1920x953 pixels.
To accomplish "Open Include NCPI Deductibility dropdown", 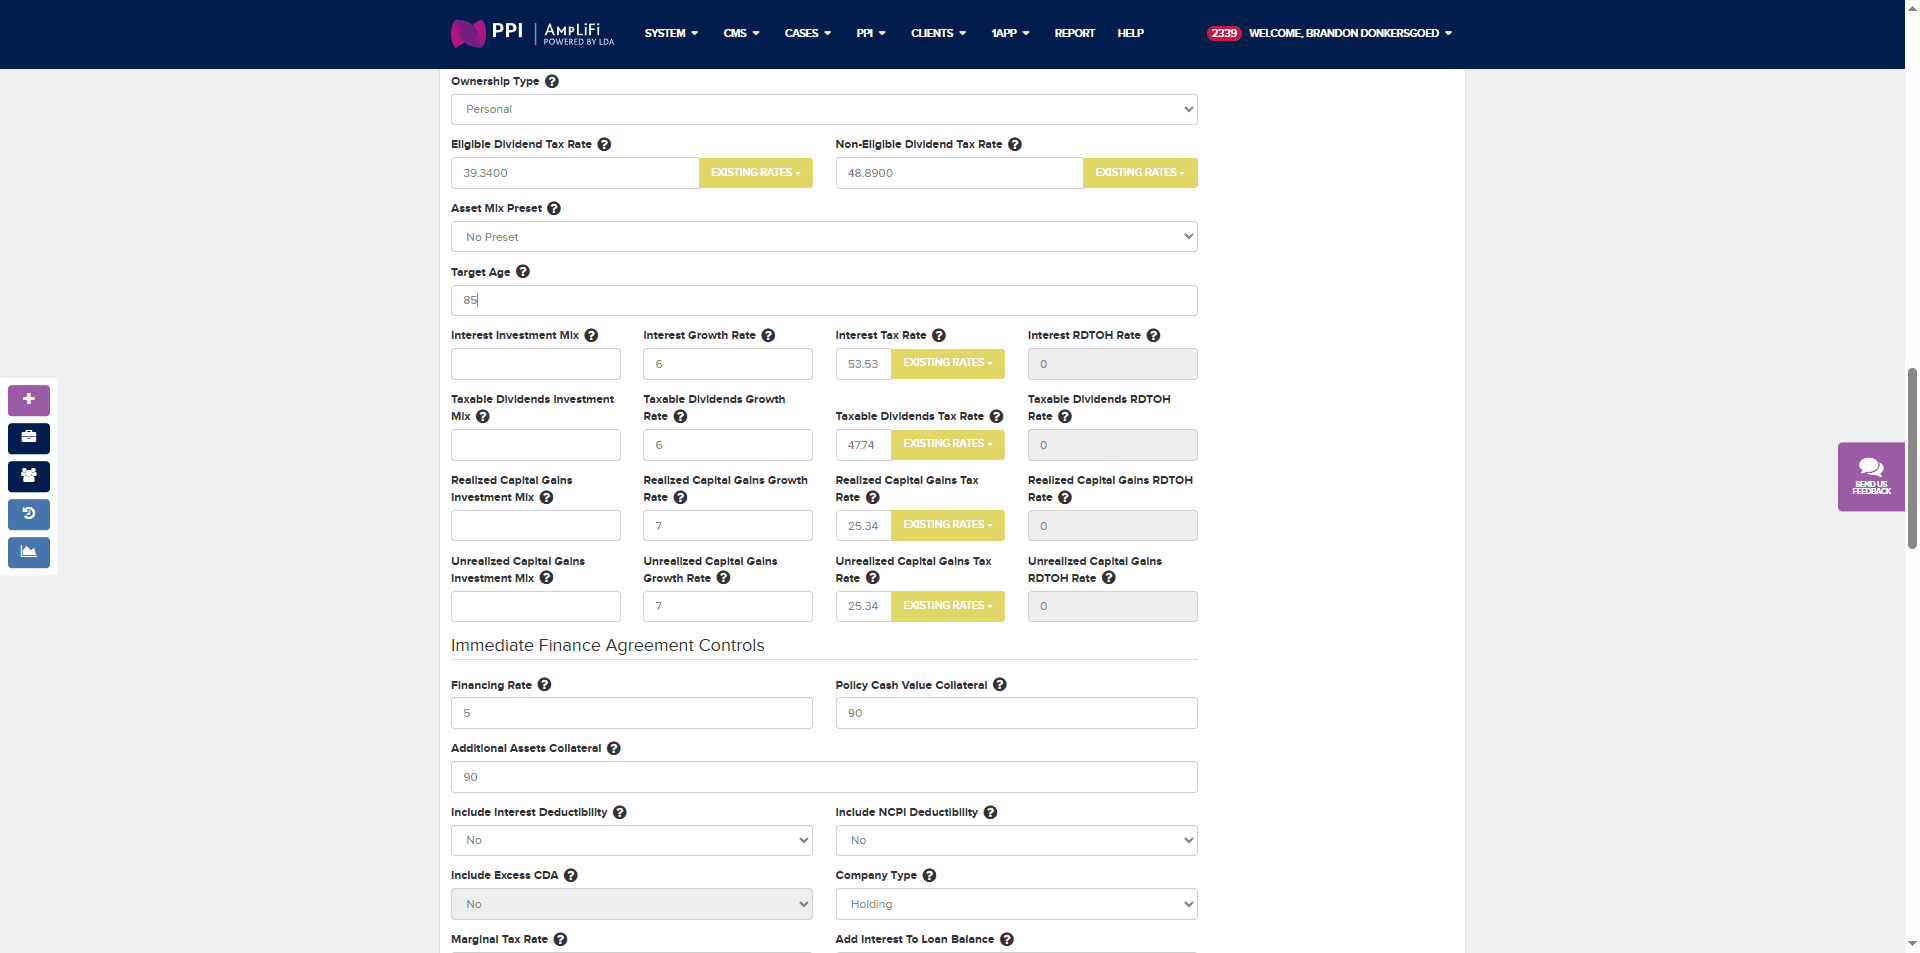I will pos(1016,840).
